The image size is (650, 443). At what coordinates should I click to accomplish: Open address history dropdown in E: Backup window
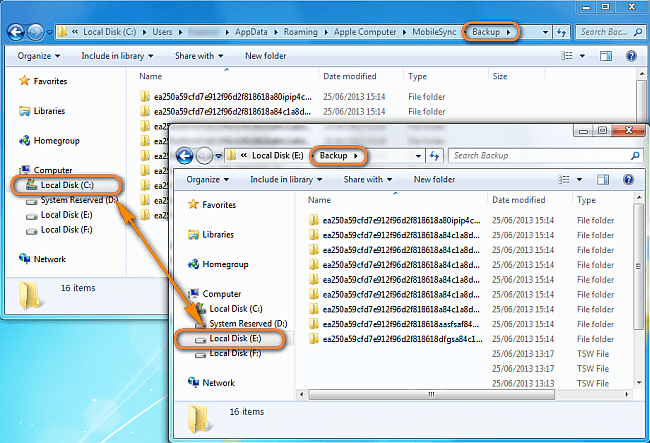418,156
